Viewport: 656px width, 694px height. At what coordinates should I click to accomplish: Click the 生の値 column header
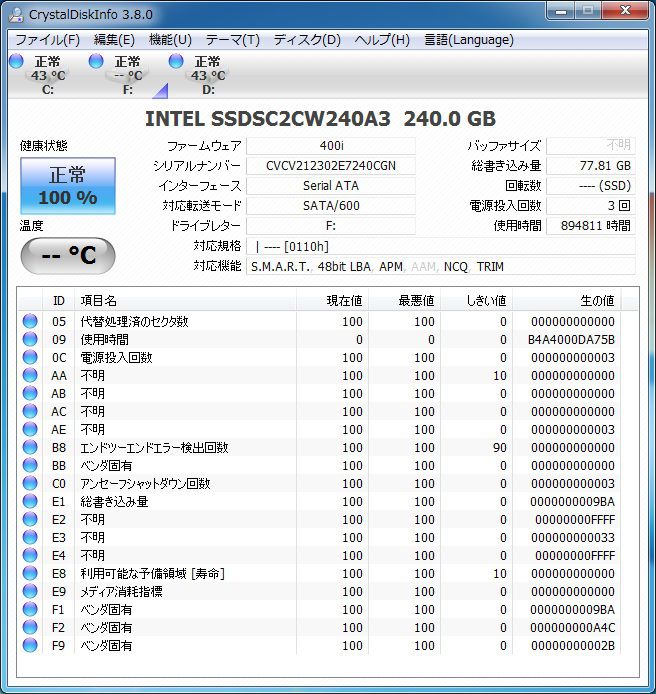pos(567,301)
